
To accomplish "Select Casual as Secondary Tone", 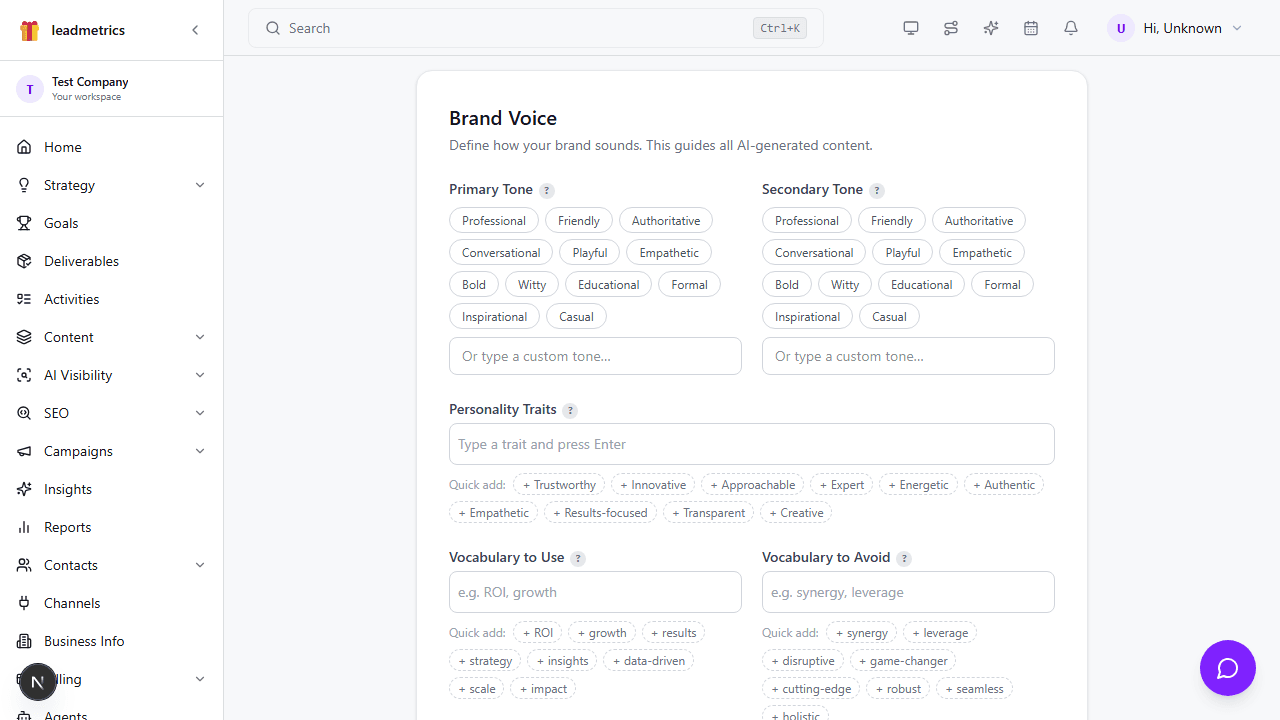I will coord(889,317).
